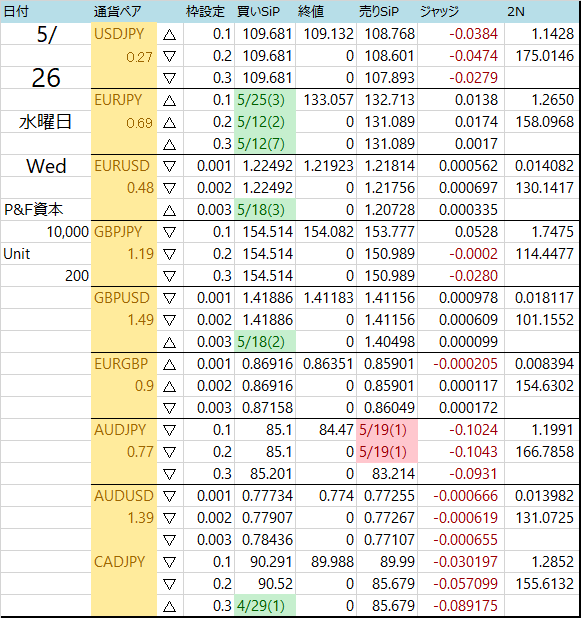
Task: Click the up triangle in EURJPY 5/12(7) row
Action: coord(169,145)
